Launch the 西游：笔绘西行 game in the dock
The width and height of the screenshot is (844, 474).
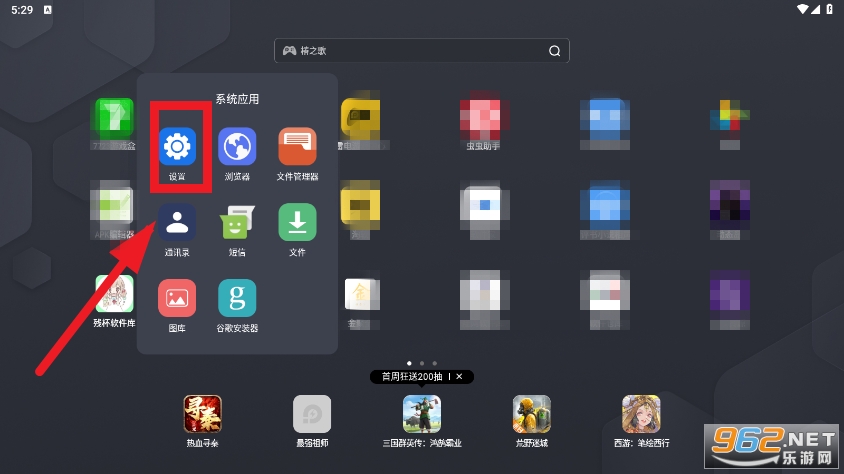coord(641,414)
